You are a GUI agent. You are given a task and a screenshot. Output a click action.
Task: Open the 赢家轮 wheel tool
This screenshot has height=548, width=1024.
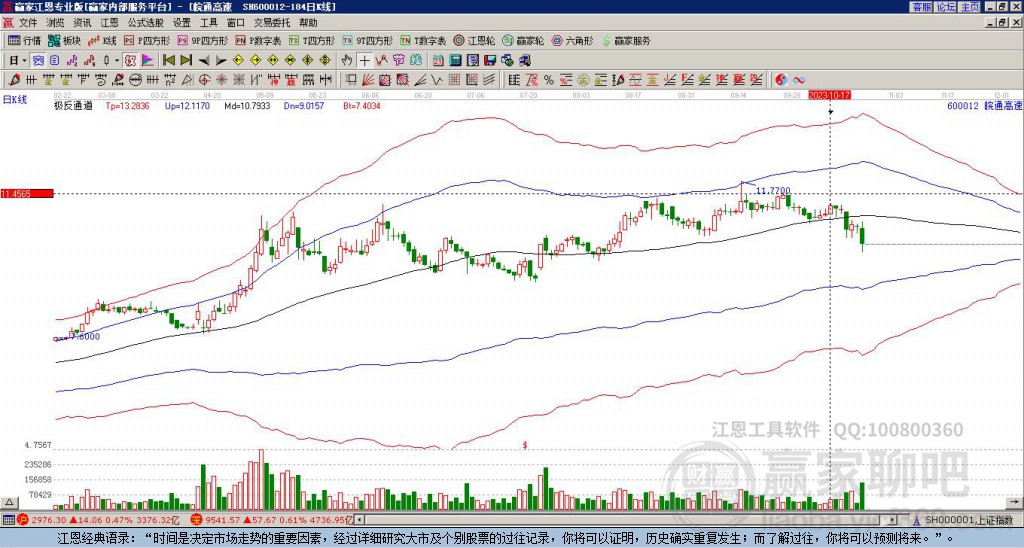(524, 40)
